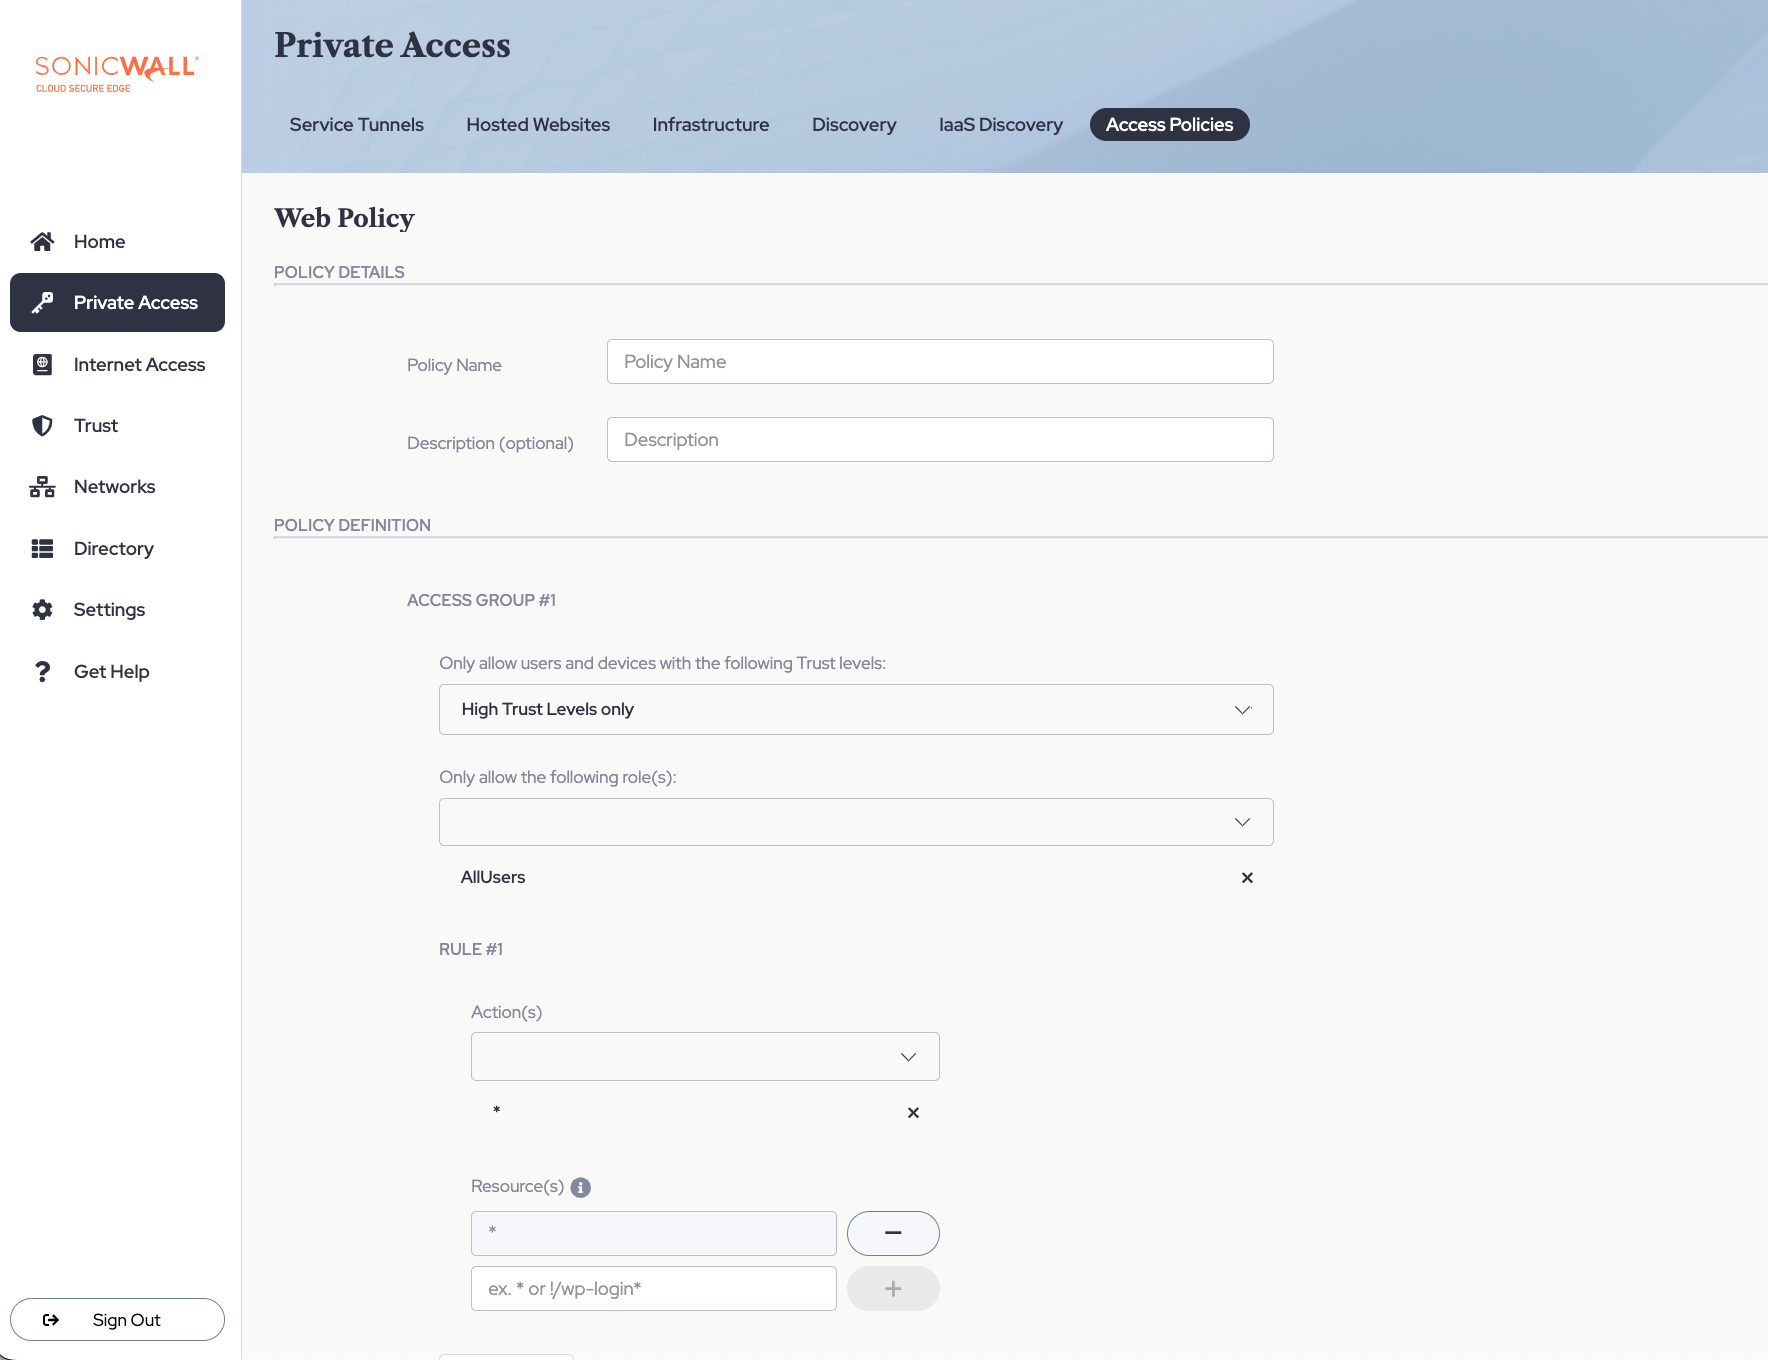1768x1362 pixels.
Task: Click the Networks topology icon
Action: coord(42,487)
